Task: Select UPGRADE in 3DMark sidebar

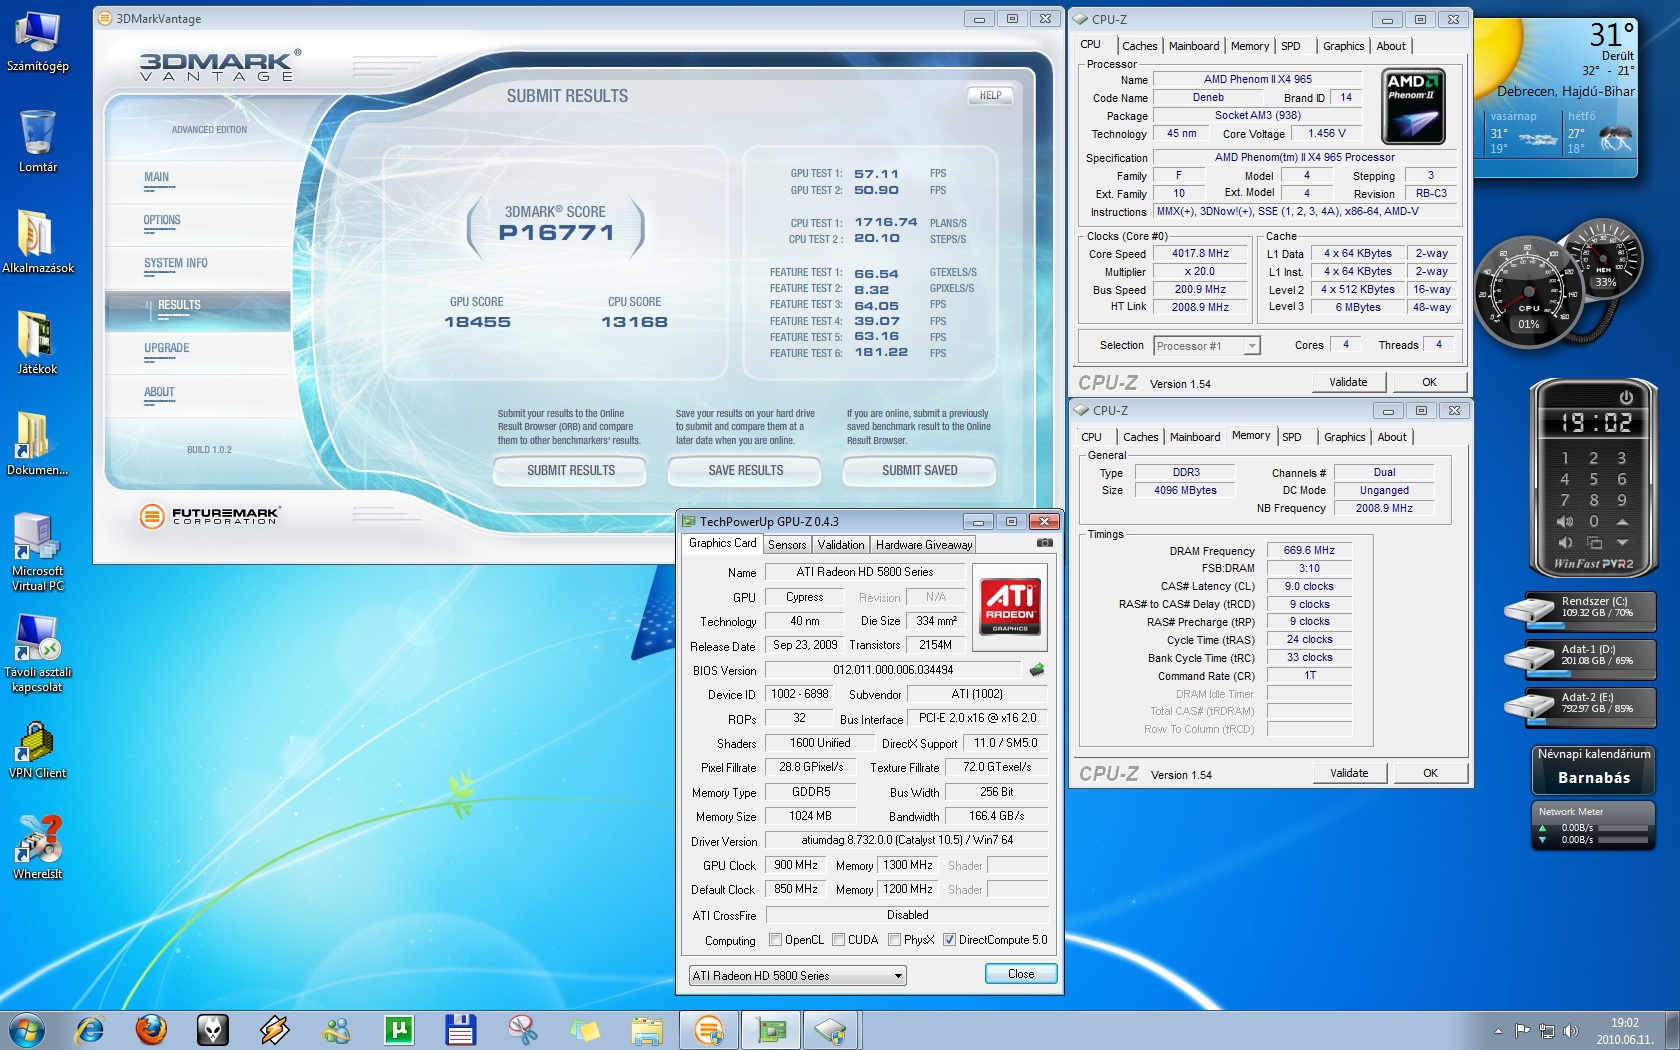Action: pos(166,348)
